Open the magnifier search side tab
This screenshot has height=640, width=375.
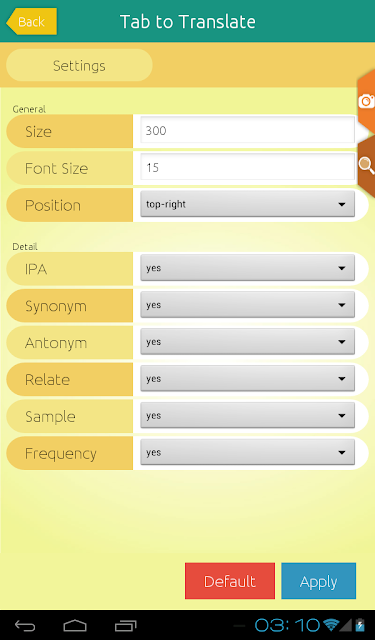coord(366,165)
